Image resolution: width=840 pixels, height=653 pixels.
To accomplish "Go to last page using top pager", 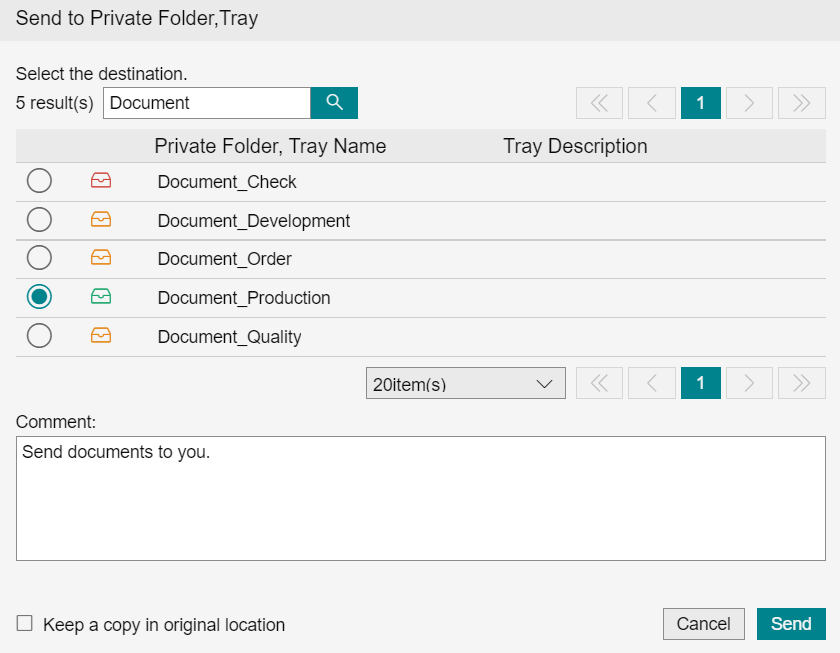I will pos(801,103).
